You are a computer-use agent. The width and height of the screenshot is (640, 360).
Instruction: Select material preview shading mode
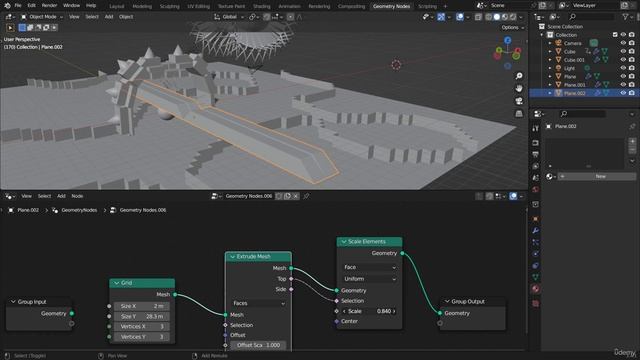click(505, 17)
